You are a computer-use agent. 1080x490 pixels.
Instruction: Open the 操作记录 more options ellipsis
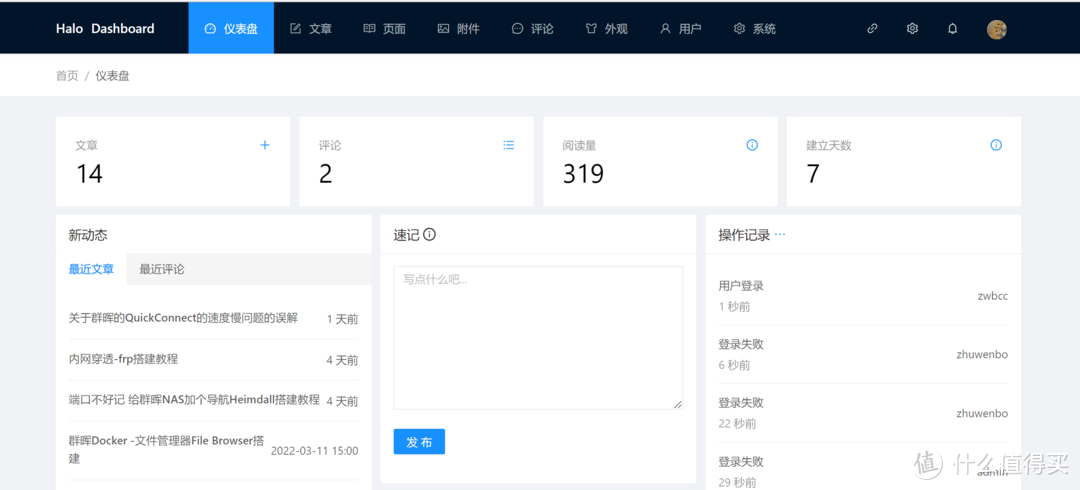(780, 234)
